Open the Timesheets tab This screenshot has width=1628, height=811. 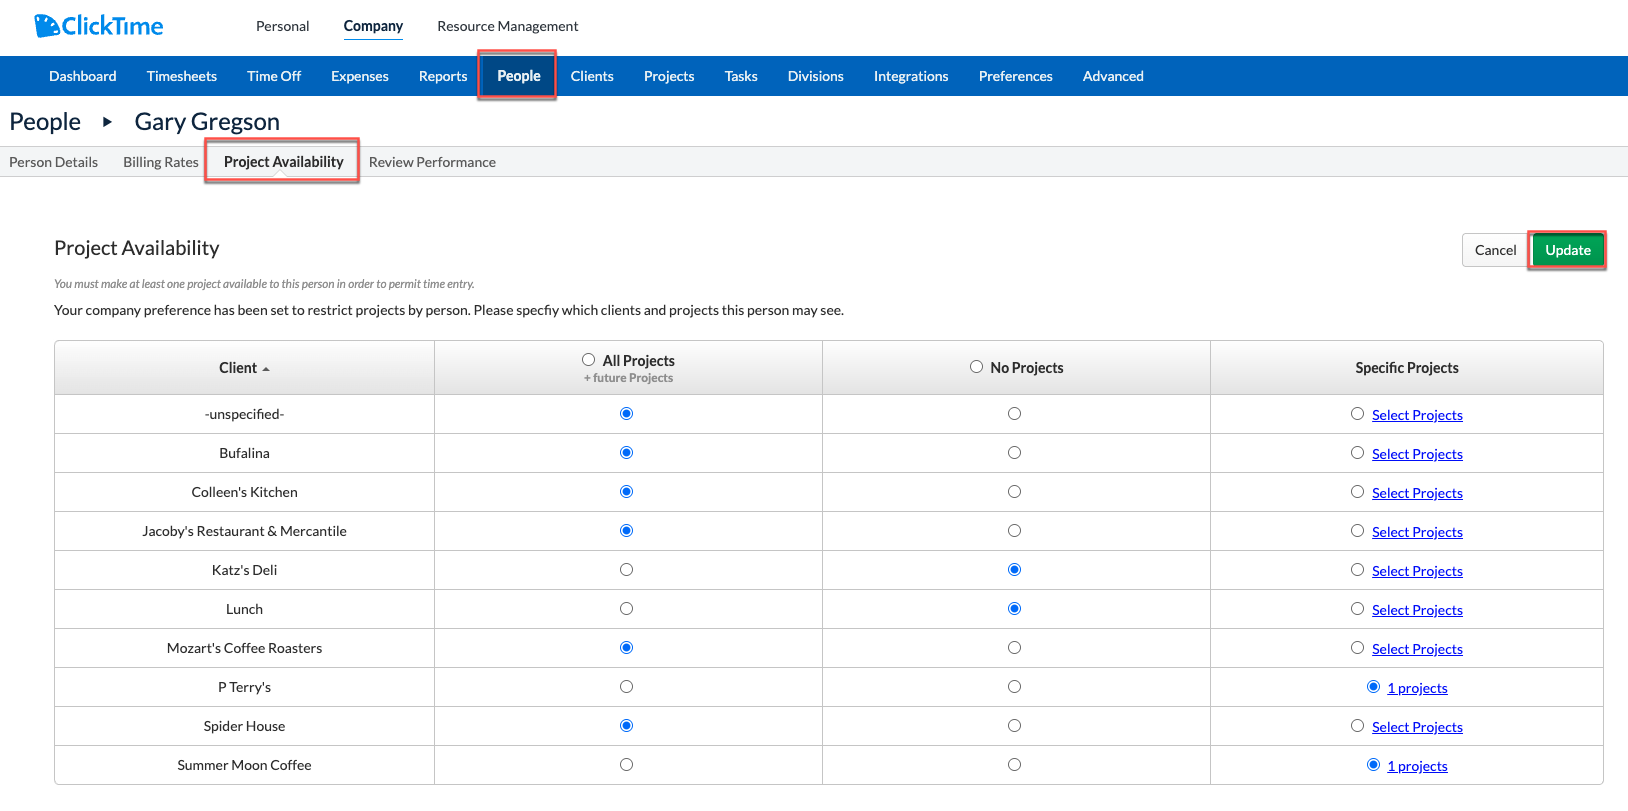click(182, 76)
